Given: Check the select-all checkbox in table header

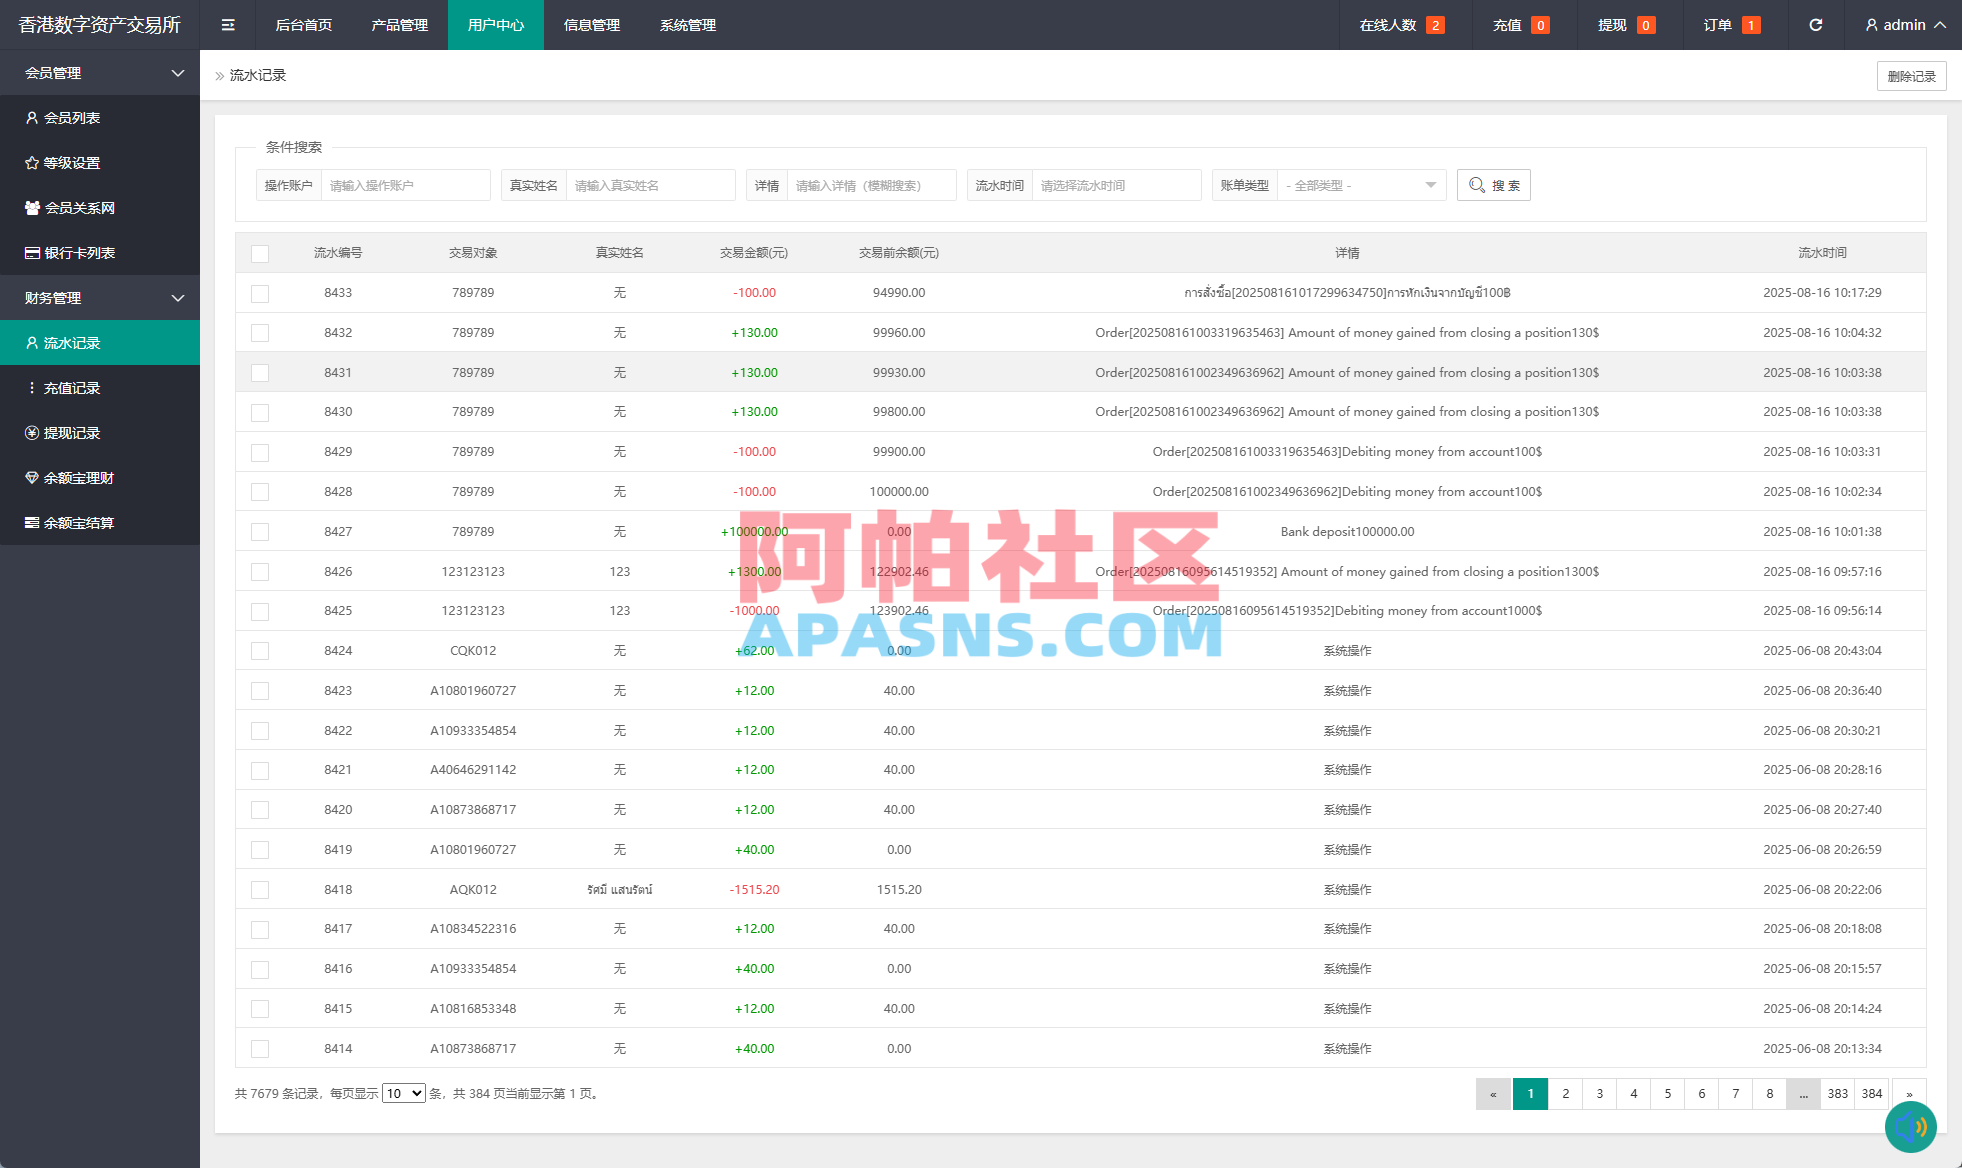Looking at the screenshot, I should coord(260,253).
